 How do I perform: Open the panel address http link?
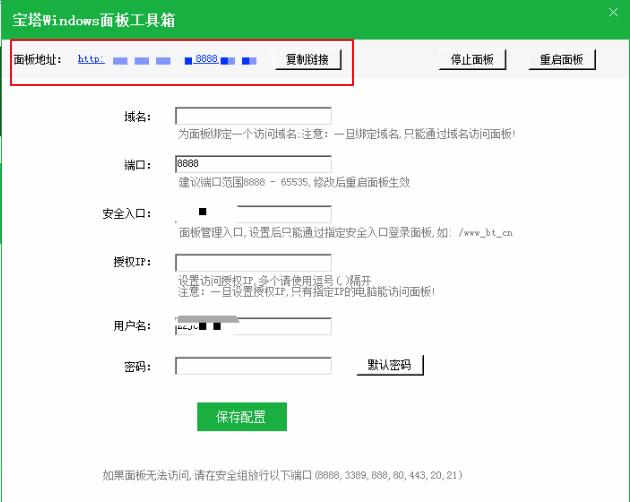[167, 60]
